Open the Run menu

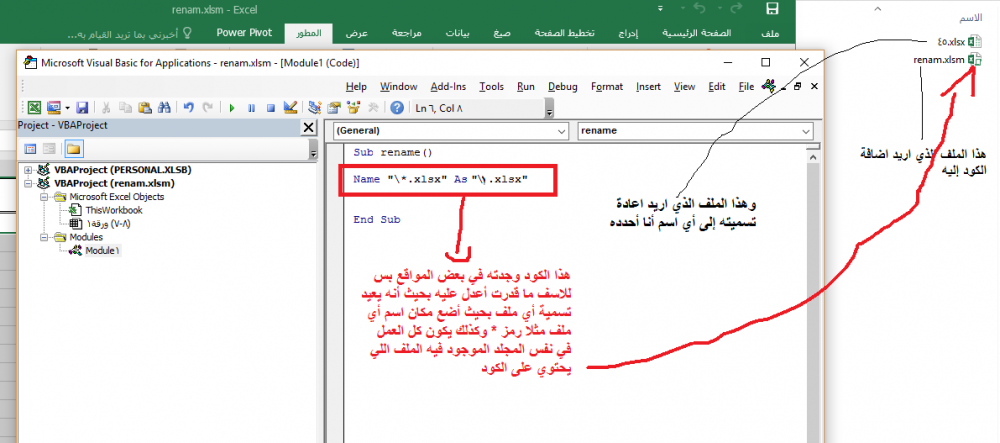[x=526, y=87]
